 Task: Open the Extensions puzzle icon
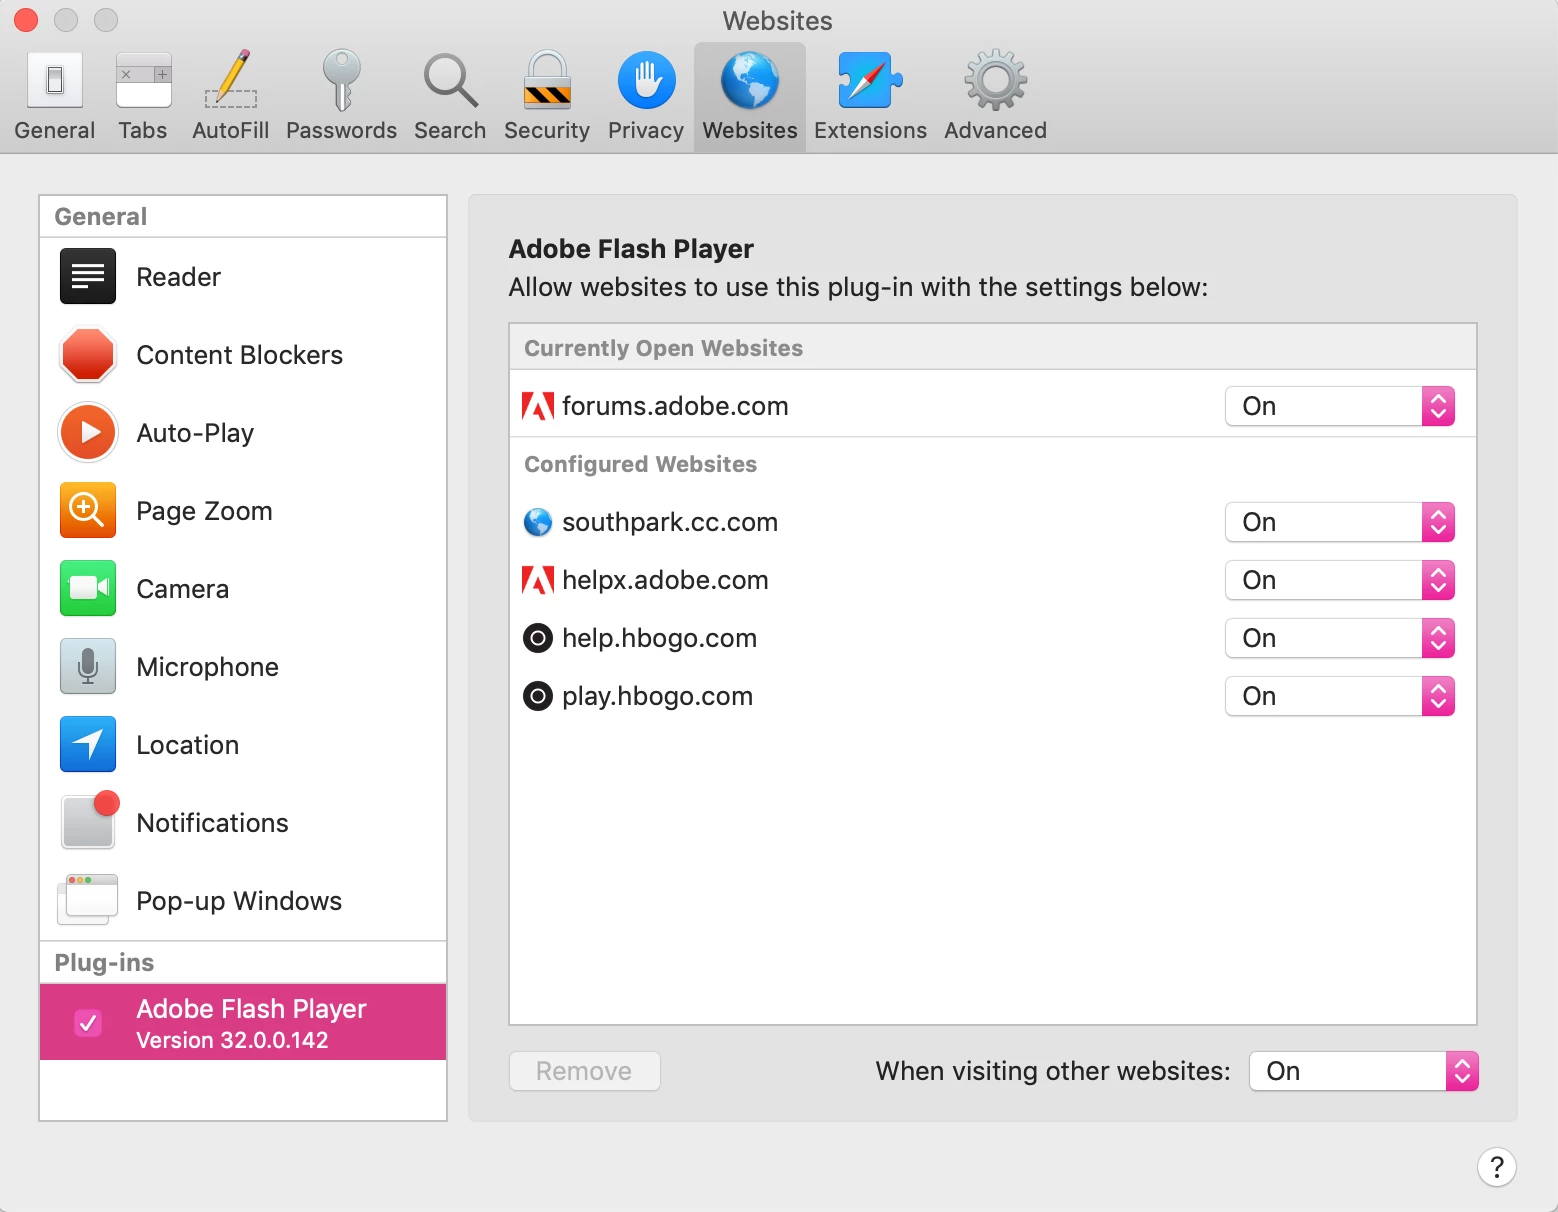click(870, 80)
